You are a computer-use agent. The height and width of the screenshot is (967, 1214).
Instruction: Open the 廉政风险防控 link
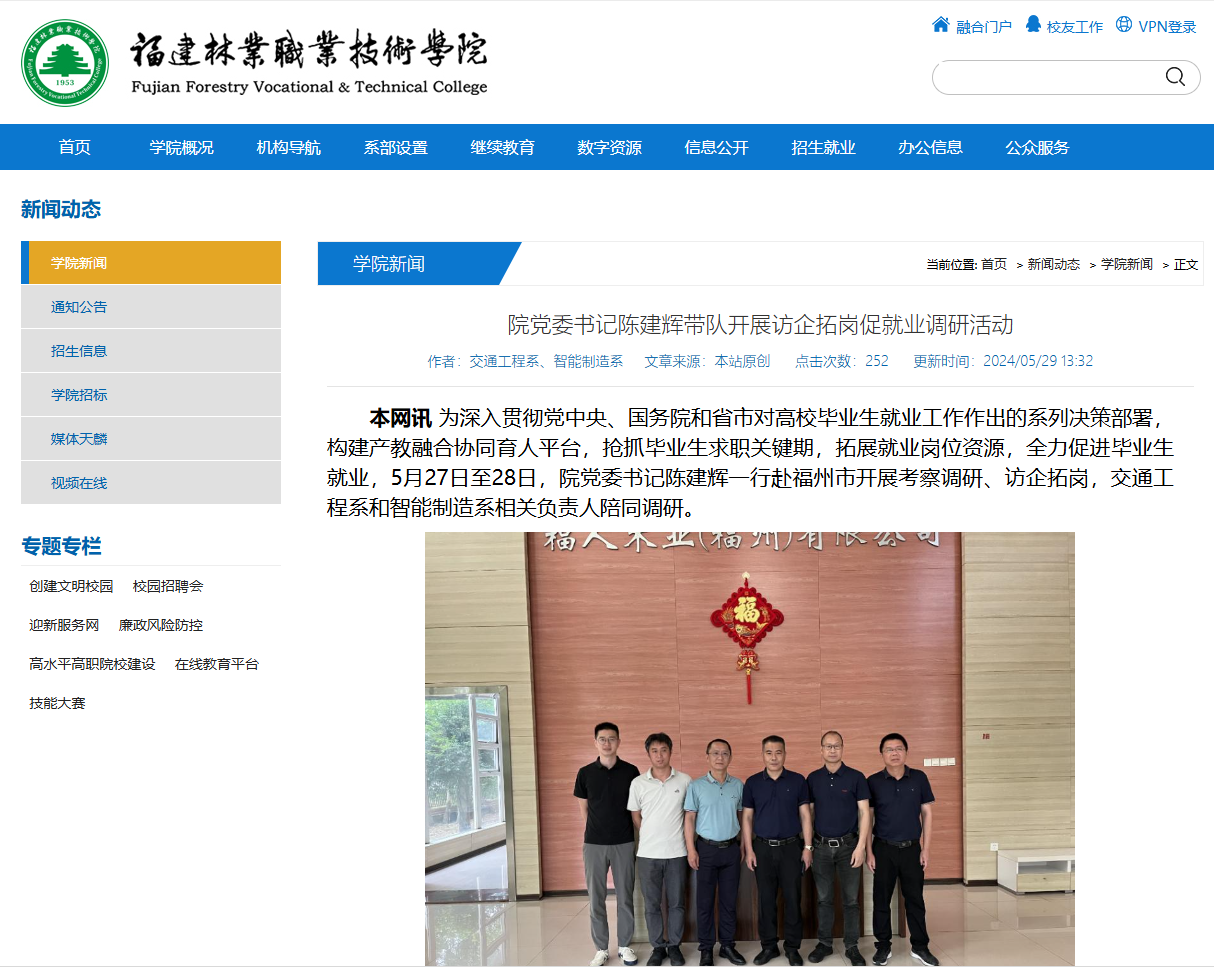tap(161, 625)
